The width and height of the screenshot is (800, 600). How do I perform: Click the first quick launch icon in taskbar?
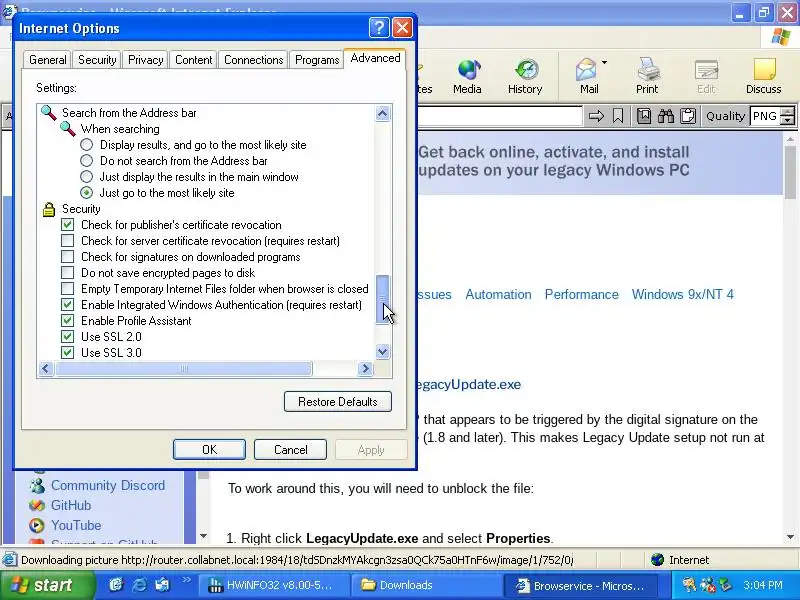point(116,585)
